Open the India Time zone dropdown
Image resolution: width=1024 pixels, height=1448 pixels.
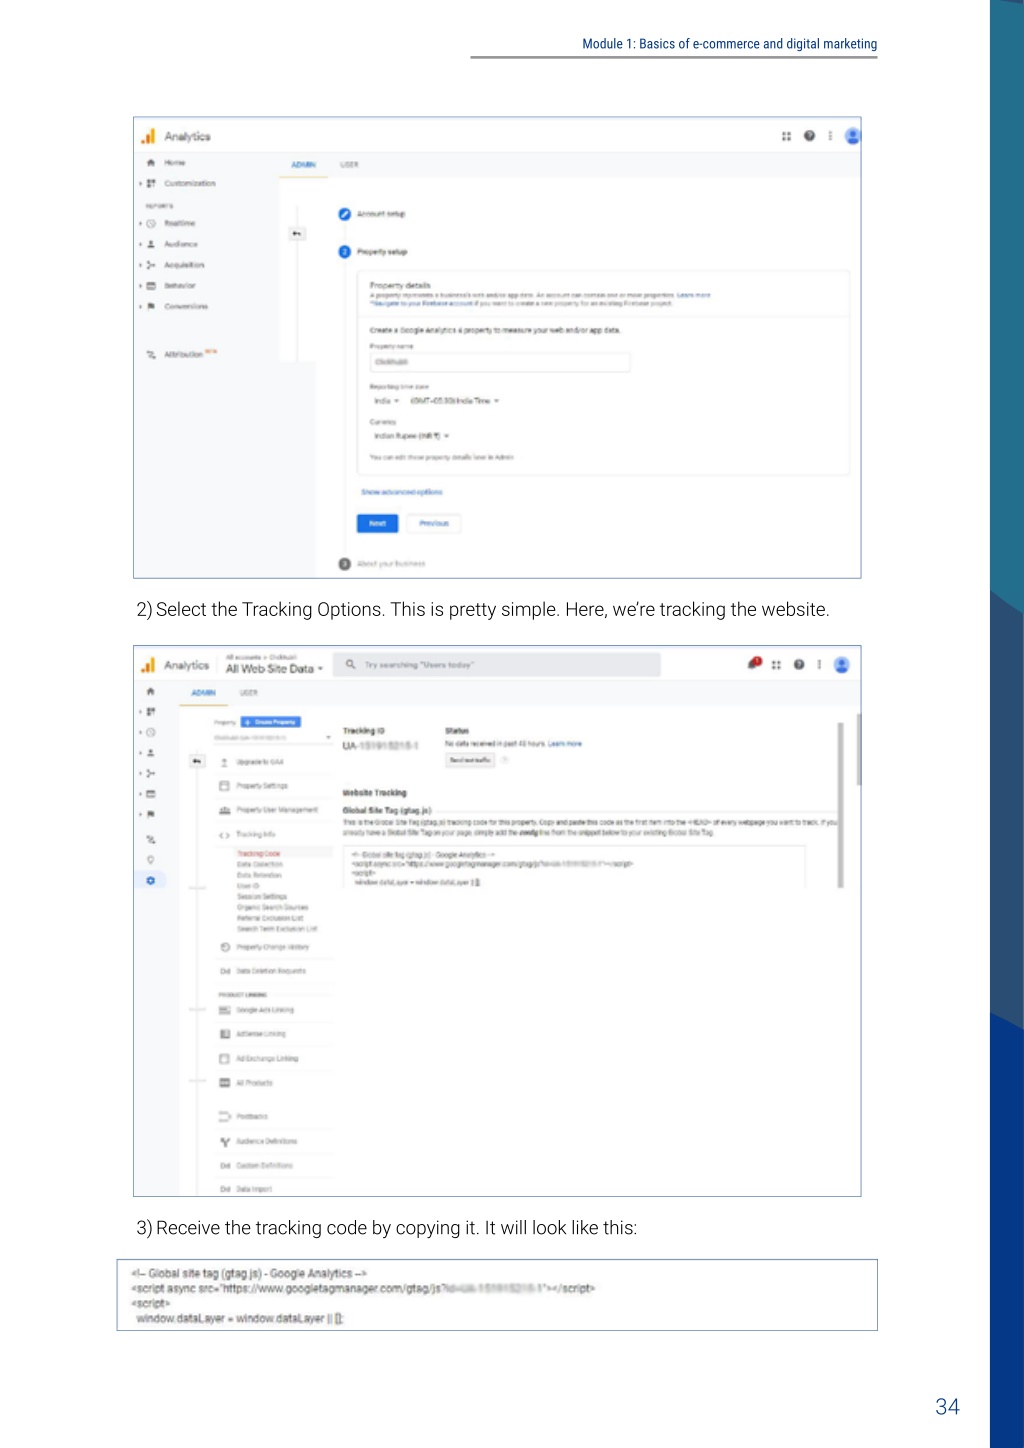click(455, 401)
